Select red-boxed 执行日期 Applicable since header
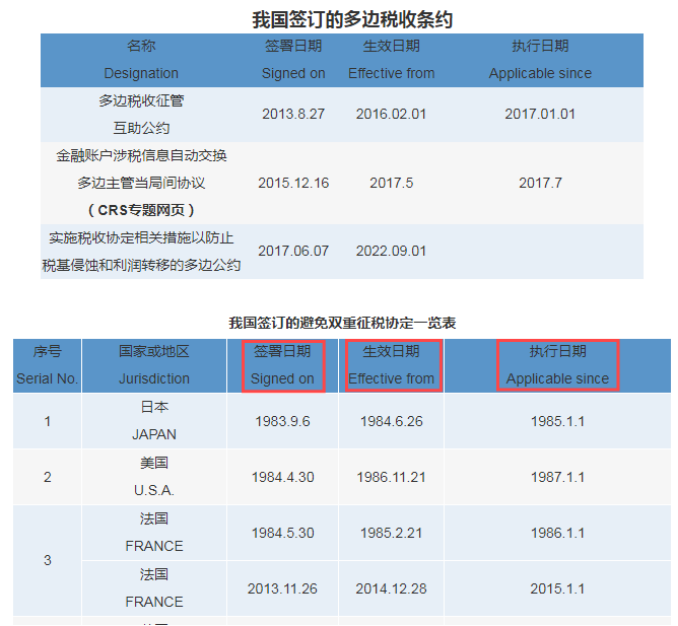This screenshot has height=626, width=678. pos(557,365)
